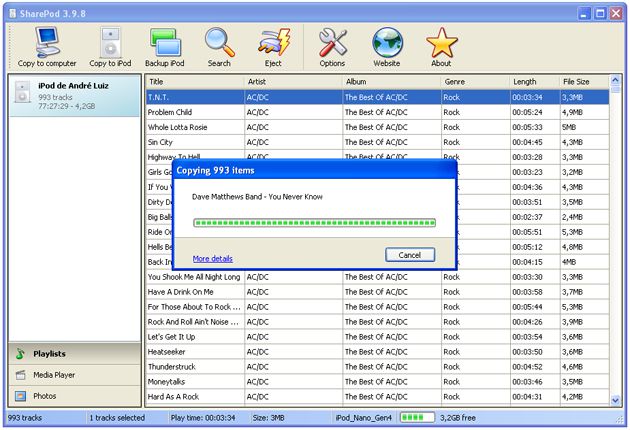The image size is (630, 430).
Task: Click the track list scroll up arrow
Action: 615,80
